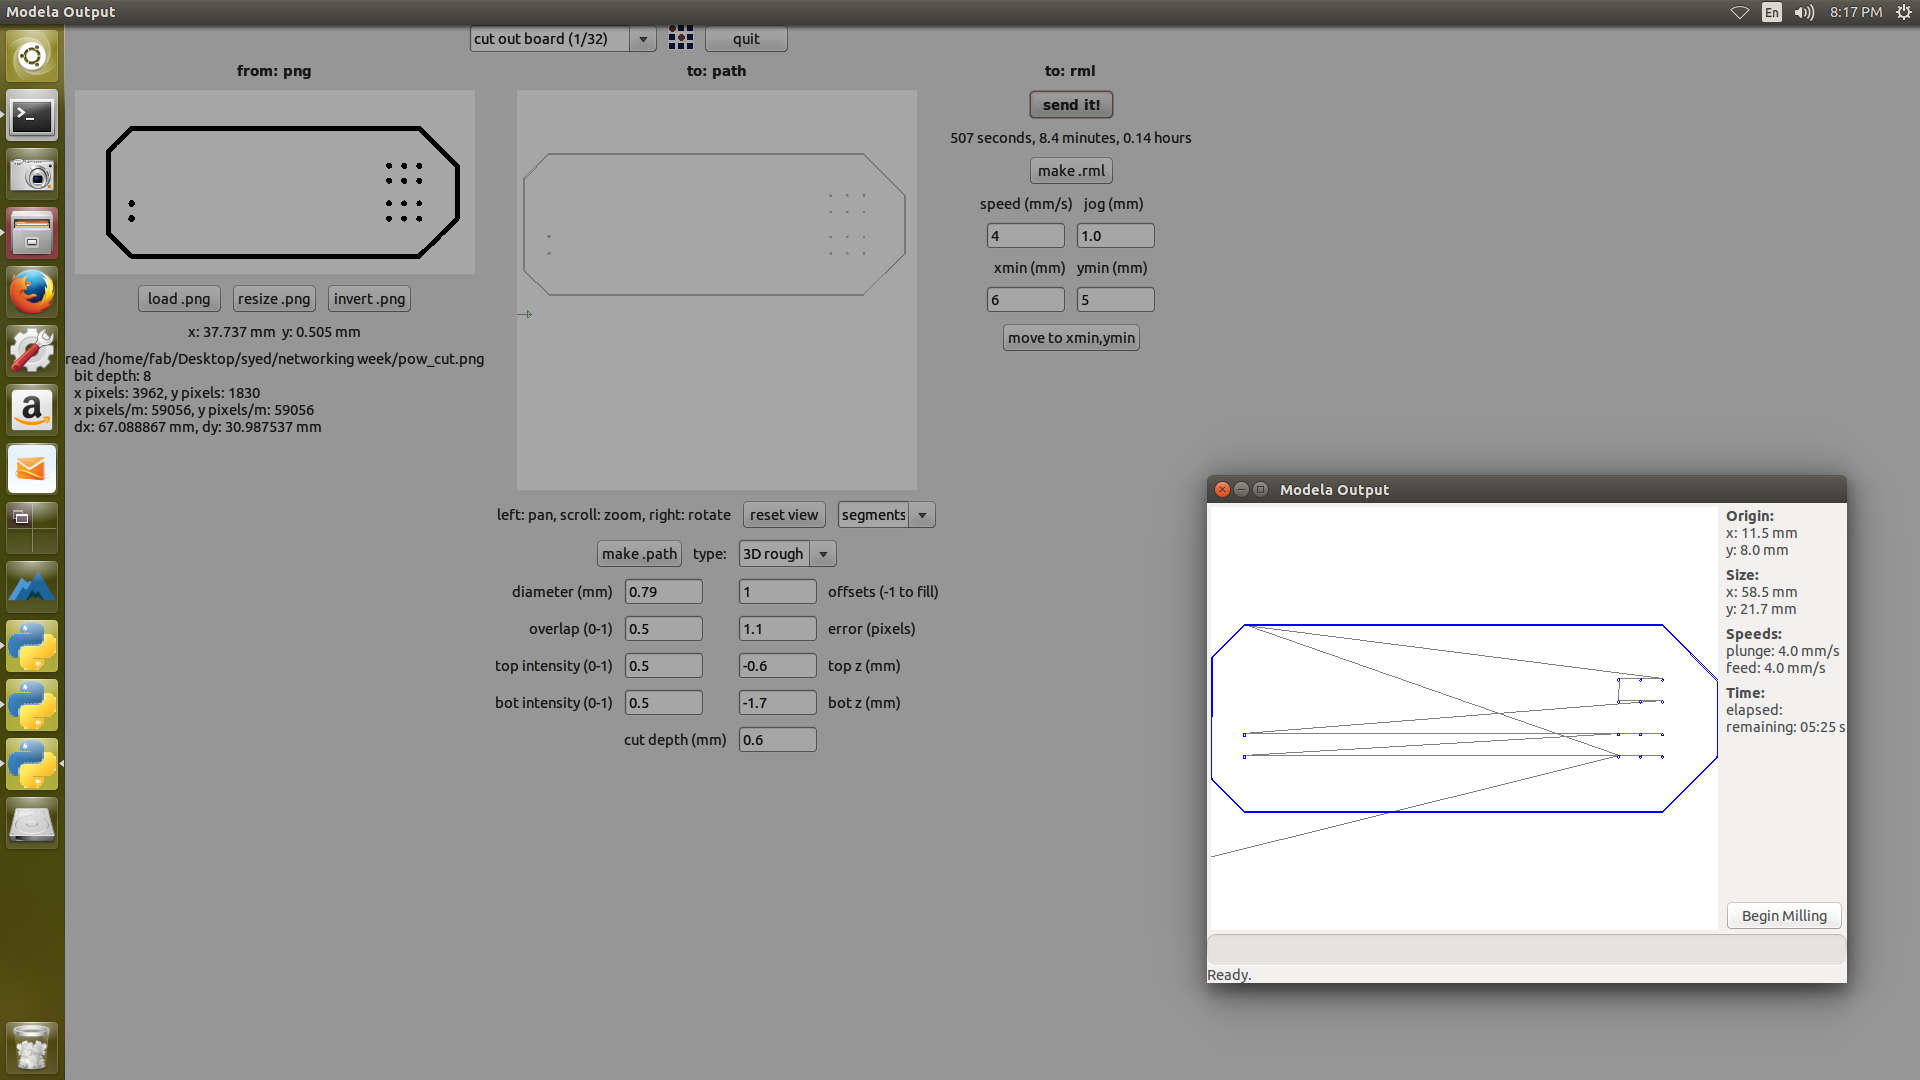1920x1080 pixels.
Task: Expand the cut out board dropdown
Action: (643, 39)
